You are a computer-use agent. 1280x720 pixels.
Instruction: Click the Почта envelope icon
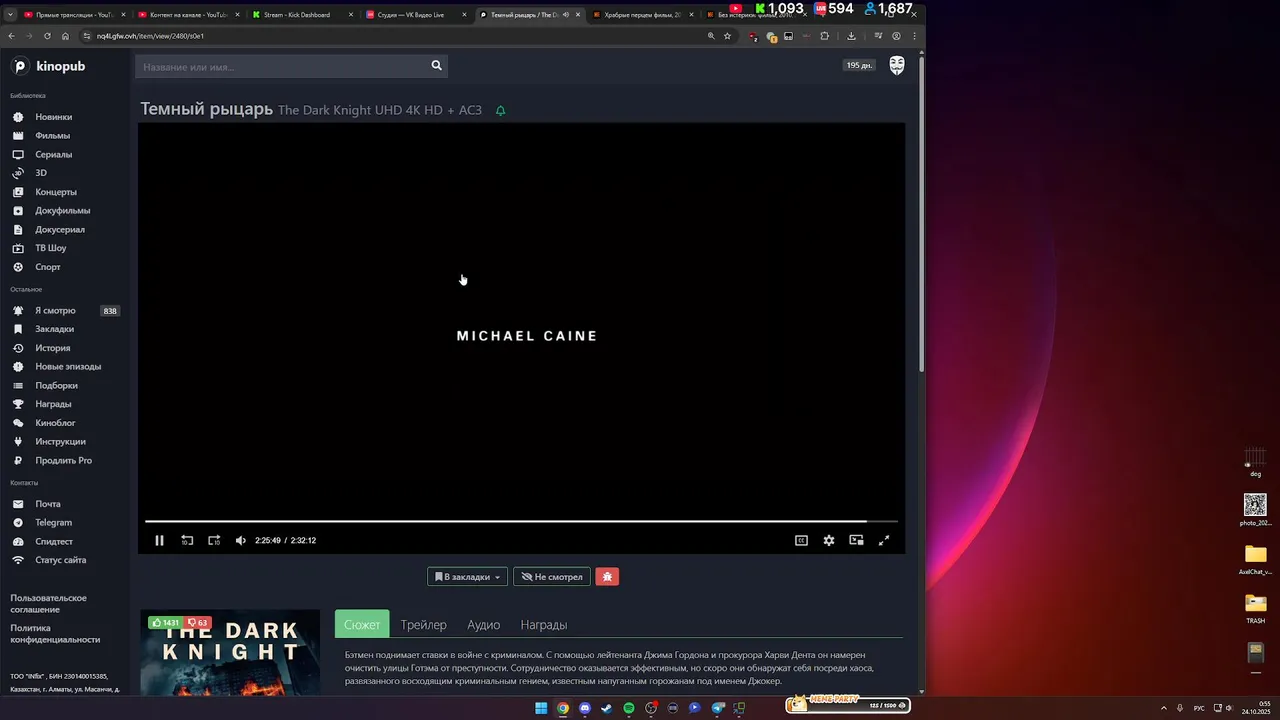(x=18, y=504)
